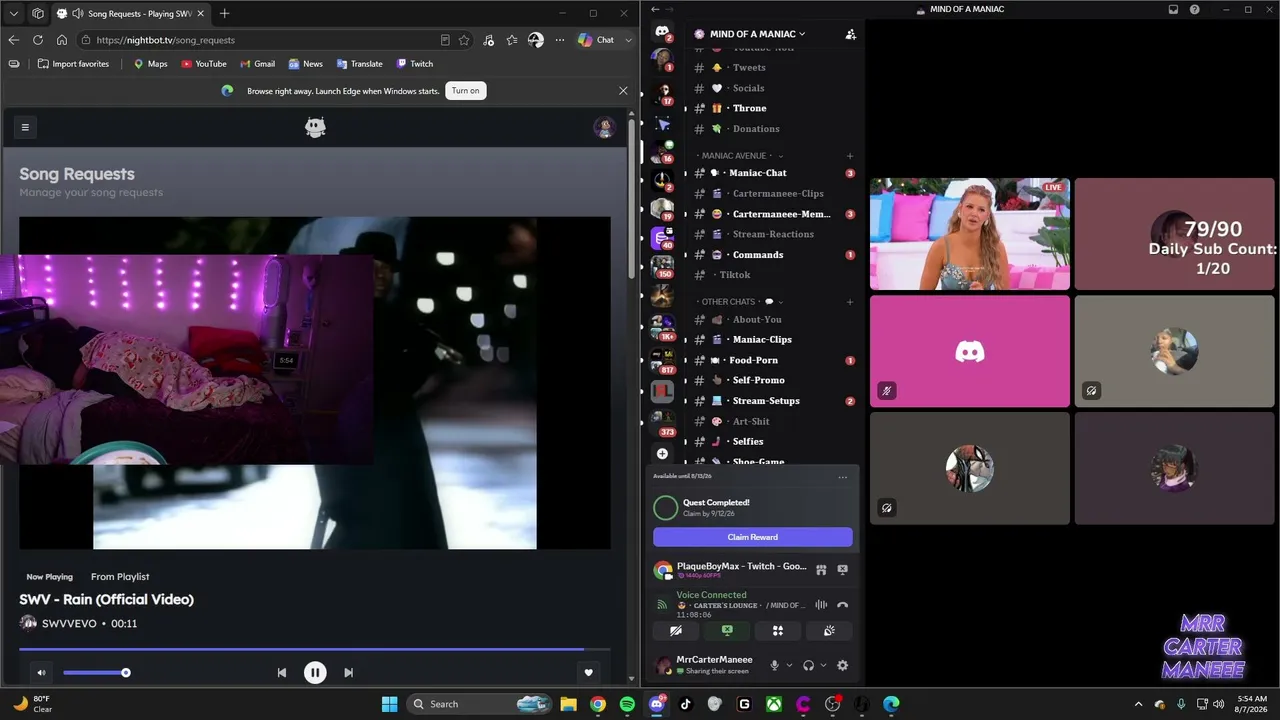Open Discord help icon

pyautogui.click(x=1195, y=10)
